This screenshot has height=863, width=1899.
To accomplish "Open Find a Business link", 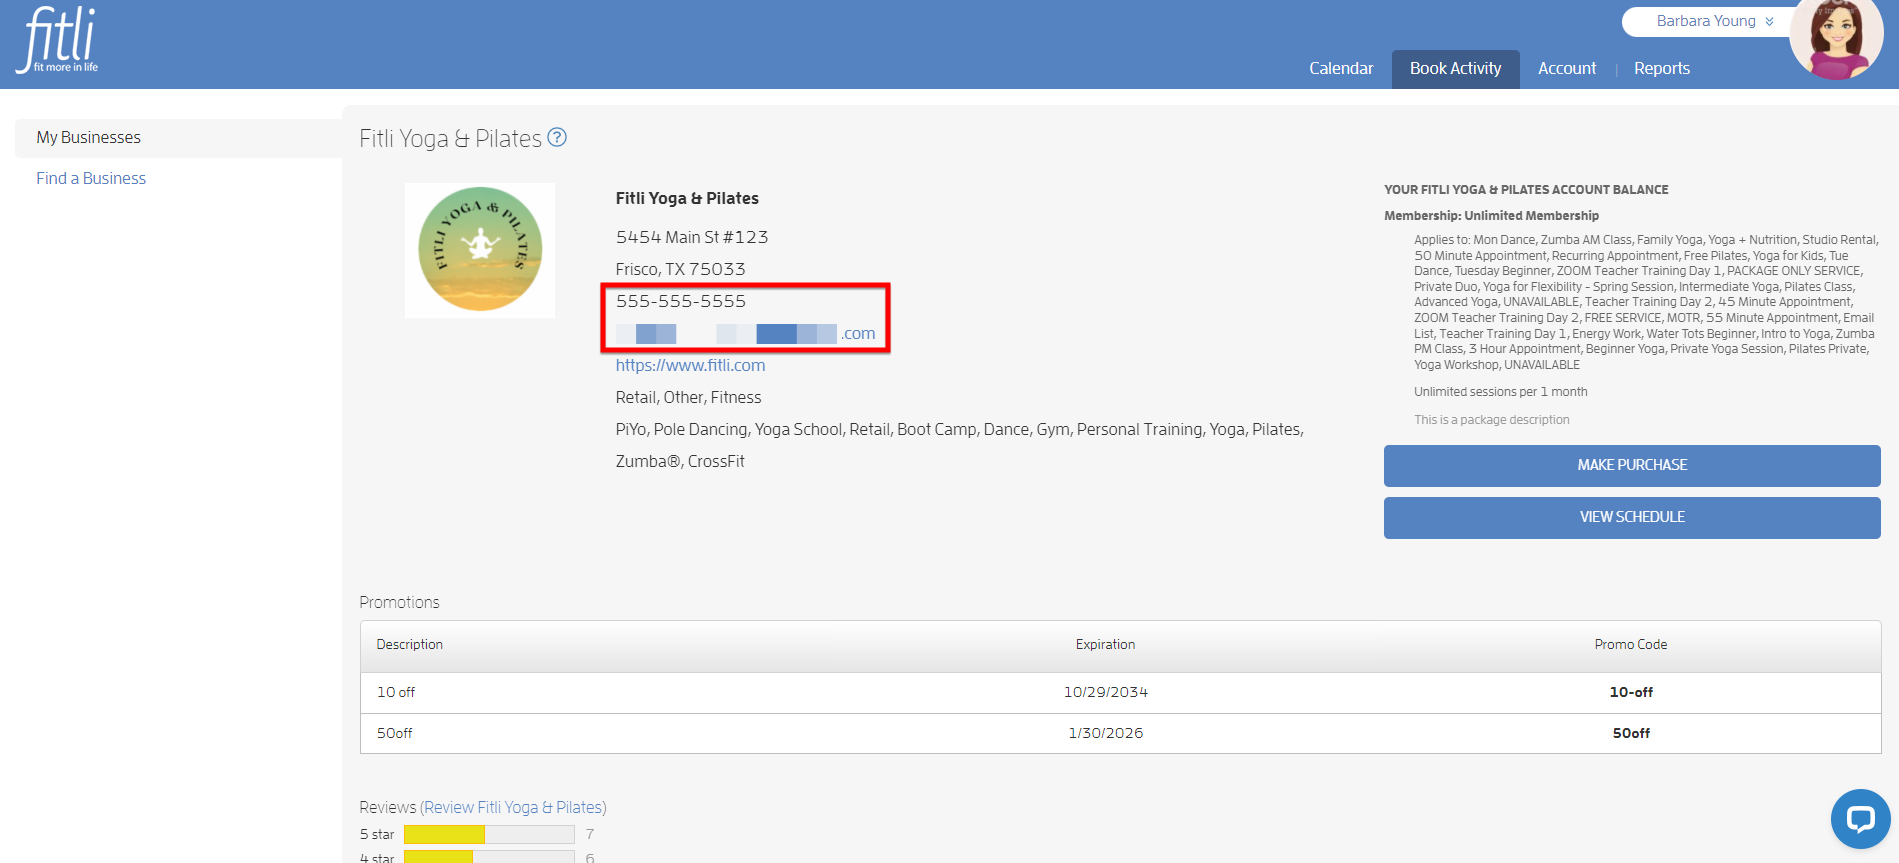I will pyautogui.click(x=91, y=178).
